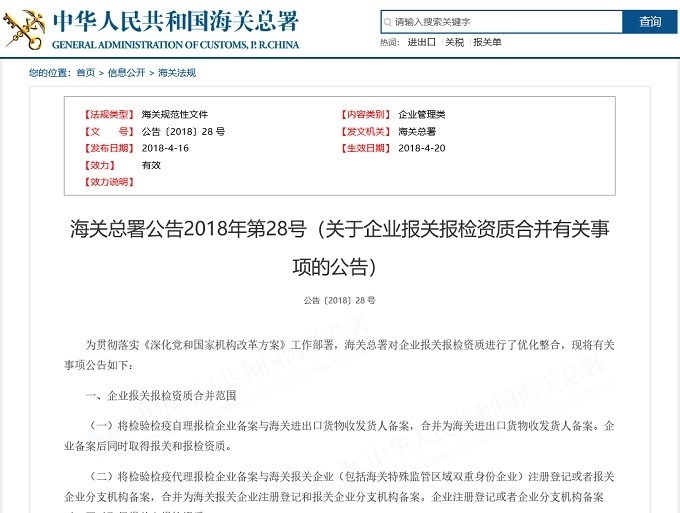Click the label 您的位置:
680x513 pixels.
tap(50, 73)
